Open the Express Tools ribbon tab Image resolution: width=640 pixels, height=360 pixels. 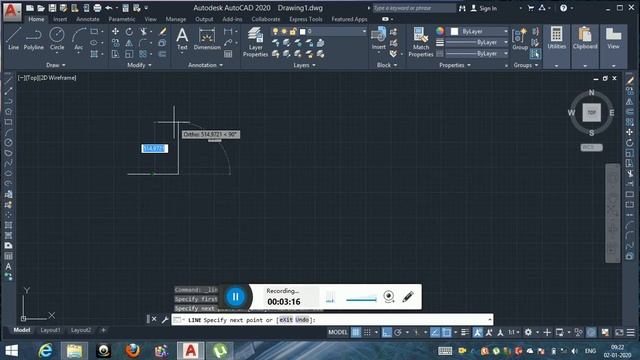point(306,19)
